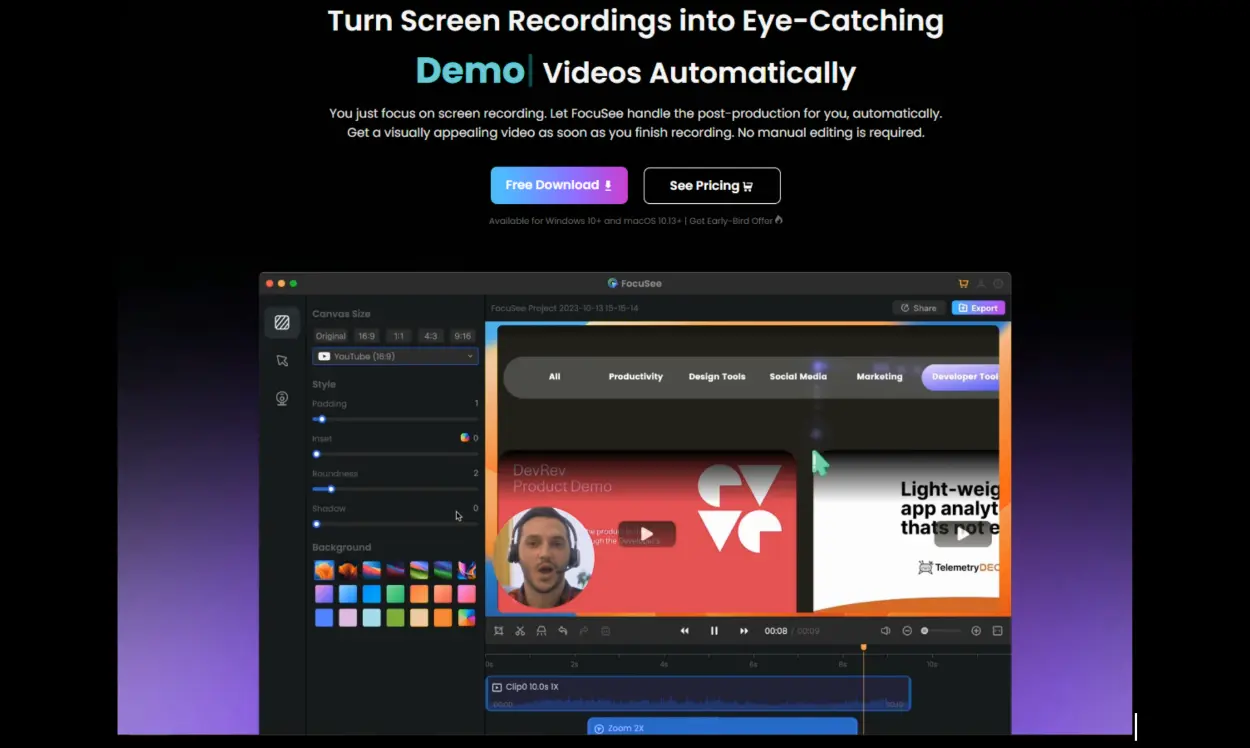Select the Zoom 2X timeline segment
Viewport: 1250px width, 748px height.
click(x=722, y=727)
